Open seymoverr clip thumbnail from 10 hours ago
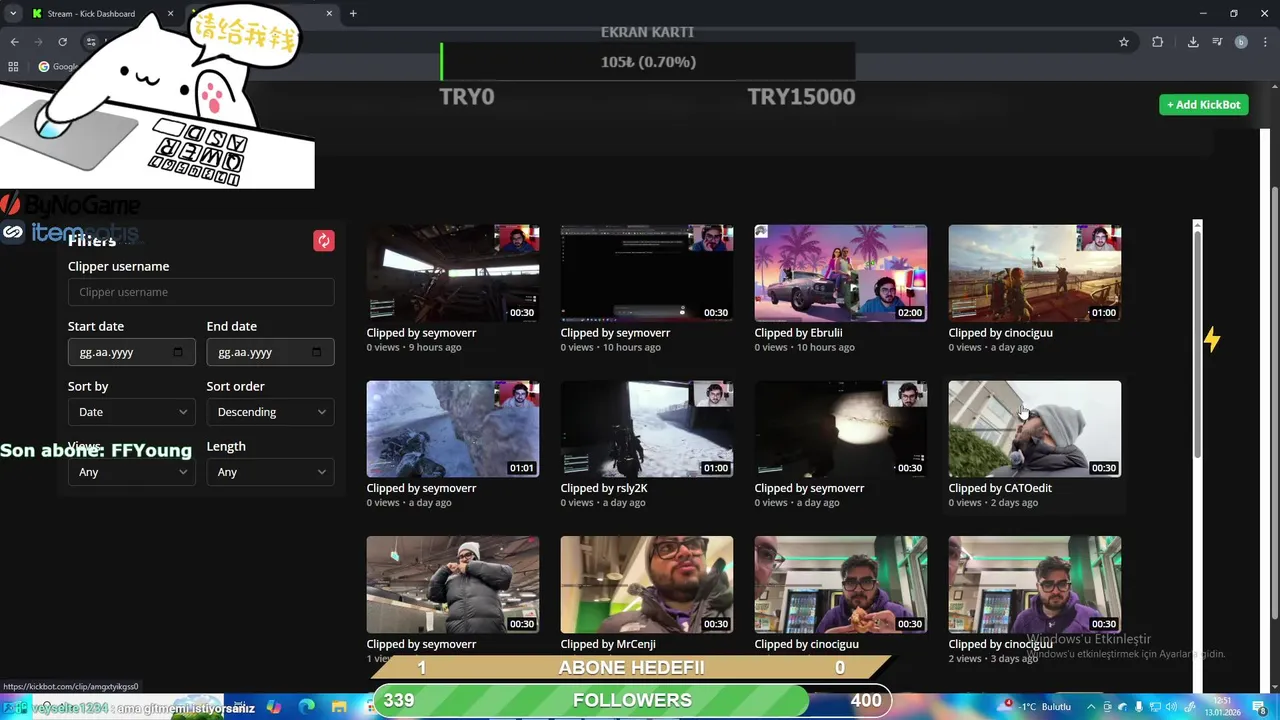Screen dimensions: 1280x720 (x=647, y=273)
